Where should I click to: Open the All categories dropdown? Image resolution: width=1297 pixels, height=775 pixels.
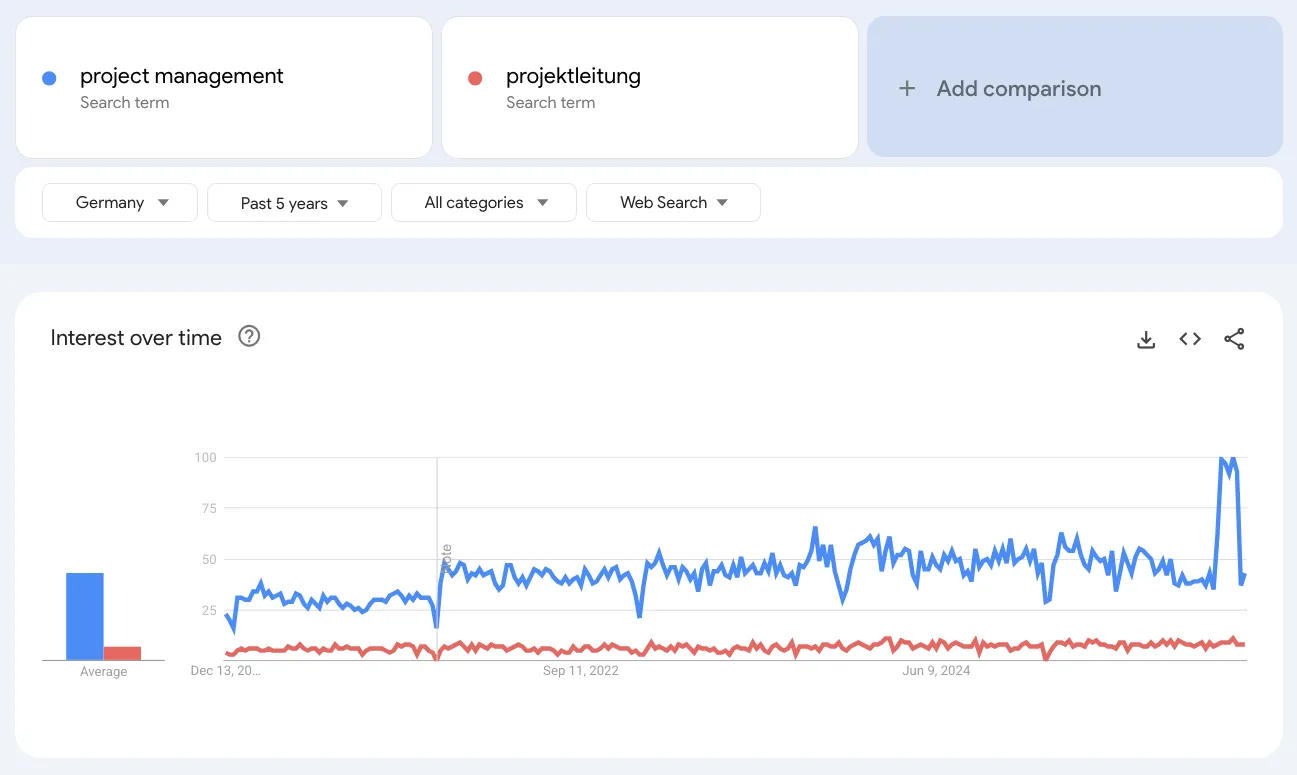pos(483,202)
